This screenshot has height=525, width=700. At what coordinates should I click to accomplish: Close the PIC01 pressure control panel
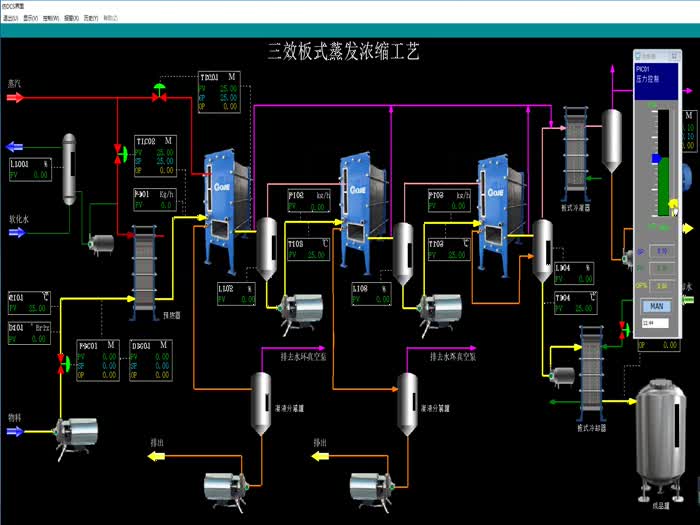pos(677,56)
